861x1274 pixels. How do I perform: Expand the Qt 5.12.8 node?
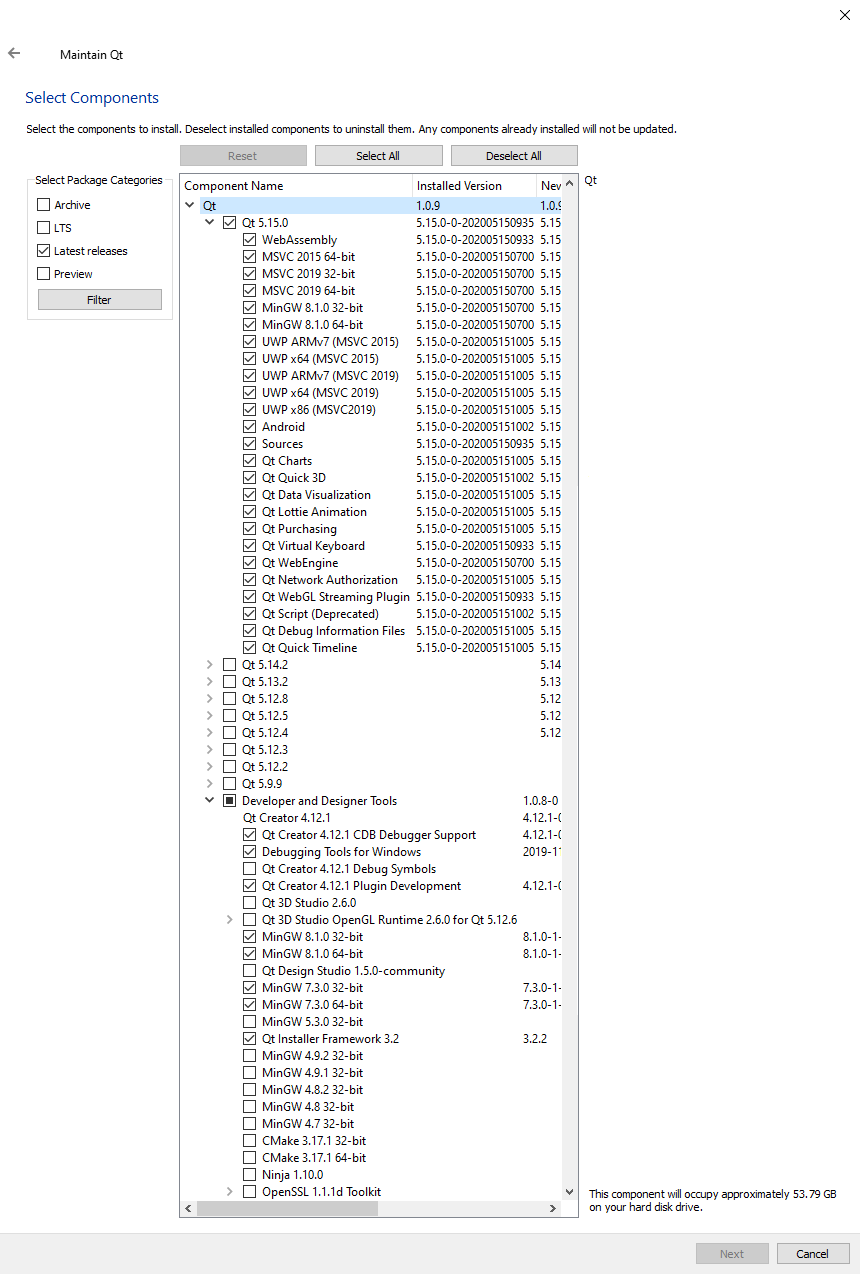210,699
